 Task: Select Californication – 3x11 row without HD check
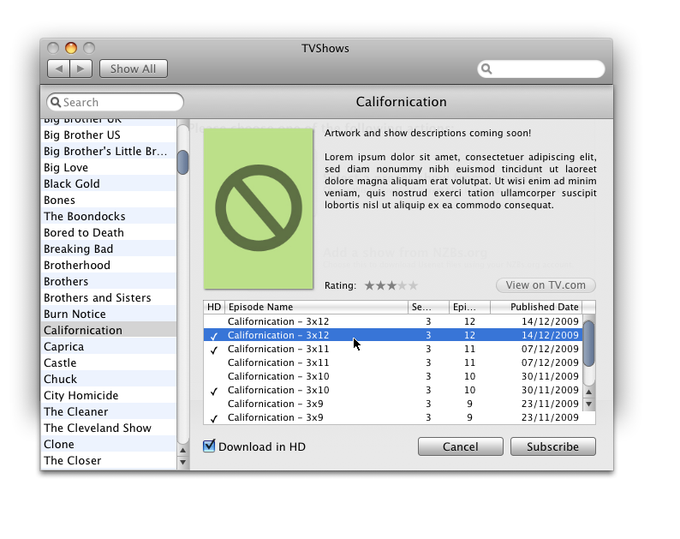pos(393,363)
